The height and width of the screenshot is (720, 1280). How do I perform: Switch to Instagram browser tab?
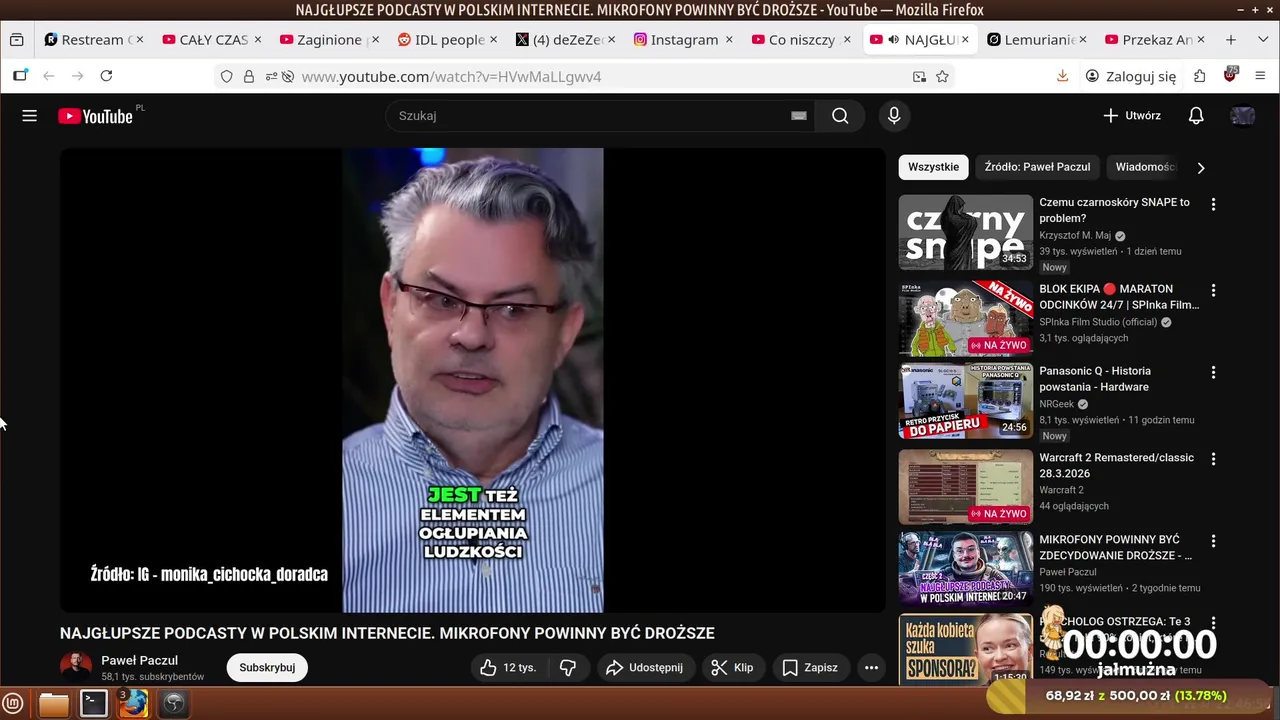coord(683,40)
